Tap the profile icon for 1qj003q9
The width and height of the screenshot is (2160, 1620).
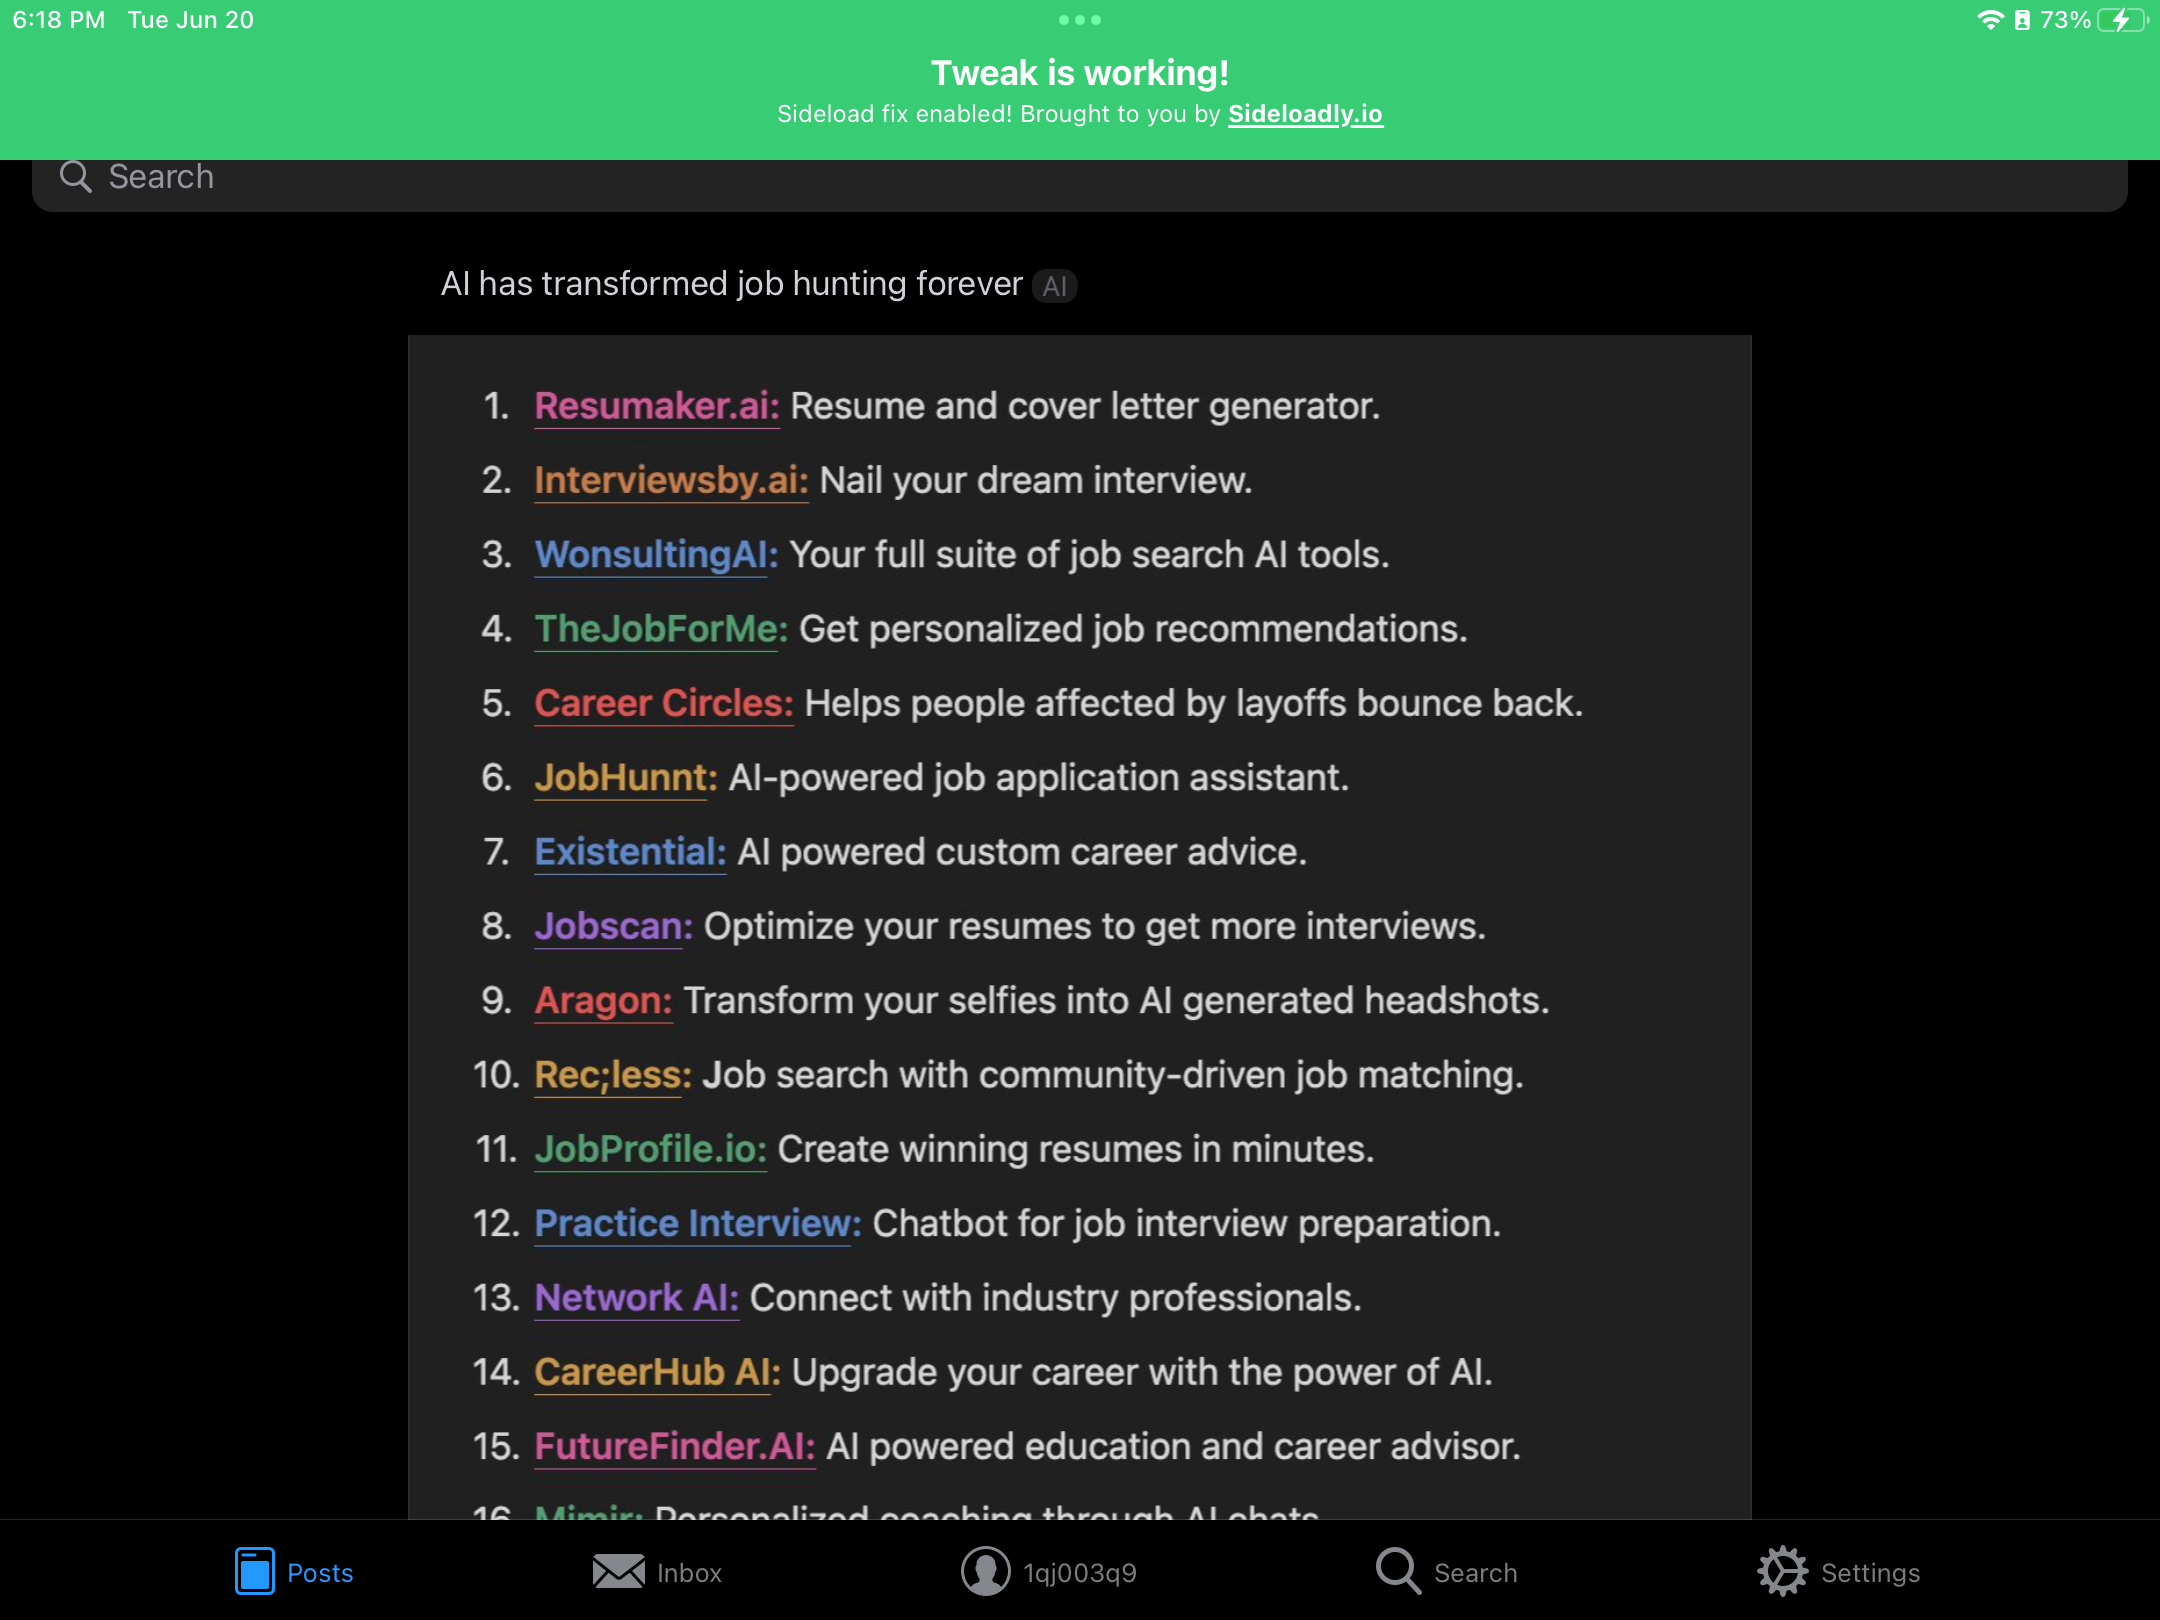pyautogui.click(x=986, y=1571)
